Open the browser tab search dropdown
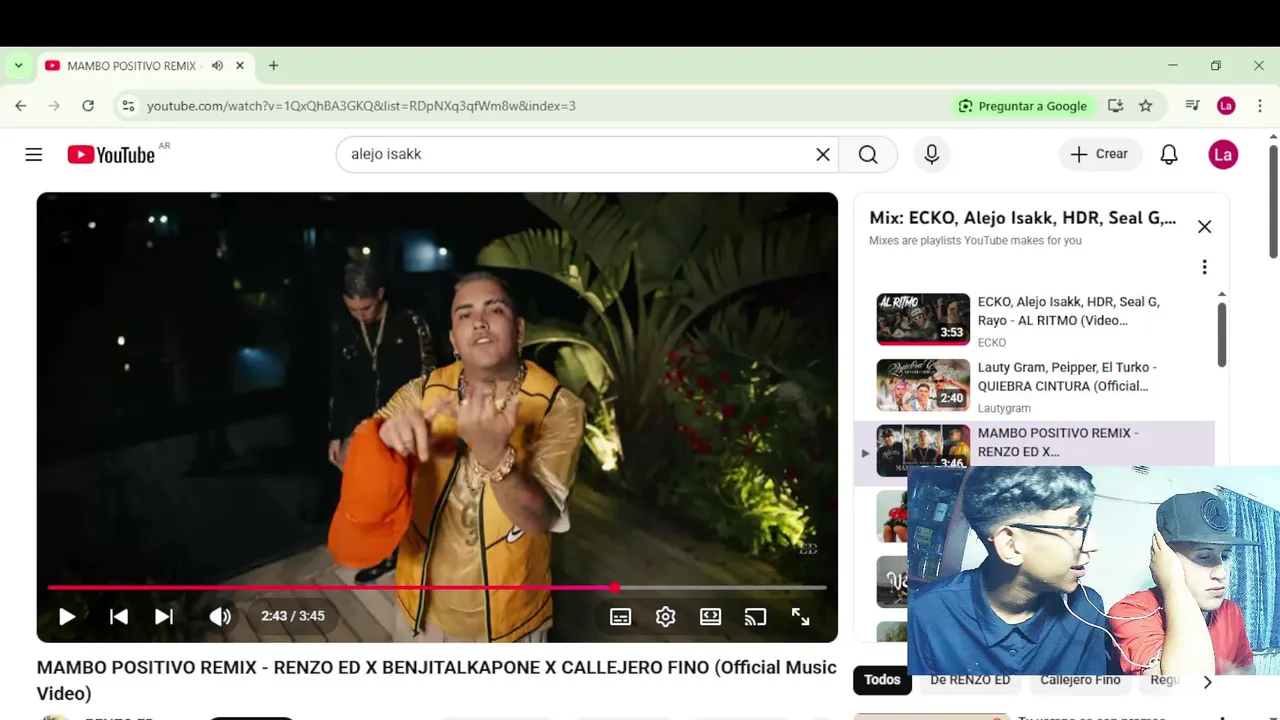The image size is (1280, 720). pos(18,66)
